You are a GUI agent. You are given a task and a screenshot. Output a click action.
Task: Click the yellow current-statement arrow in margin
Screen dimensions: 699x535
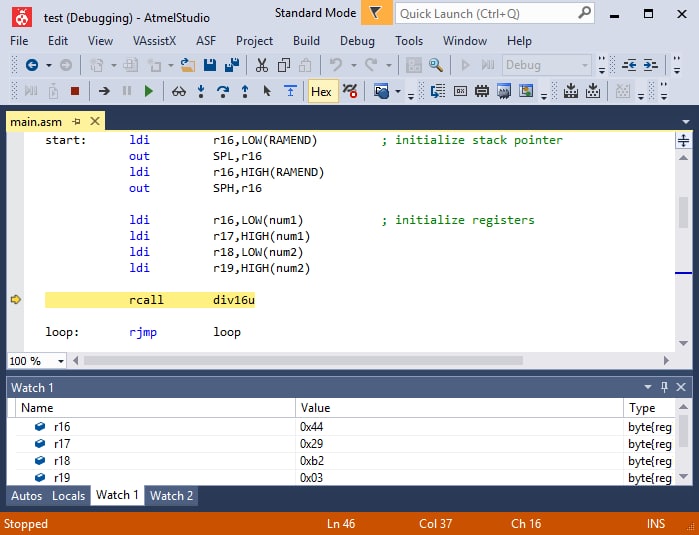pos(16,300)
